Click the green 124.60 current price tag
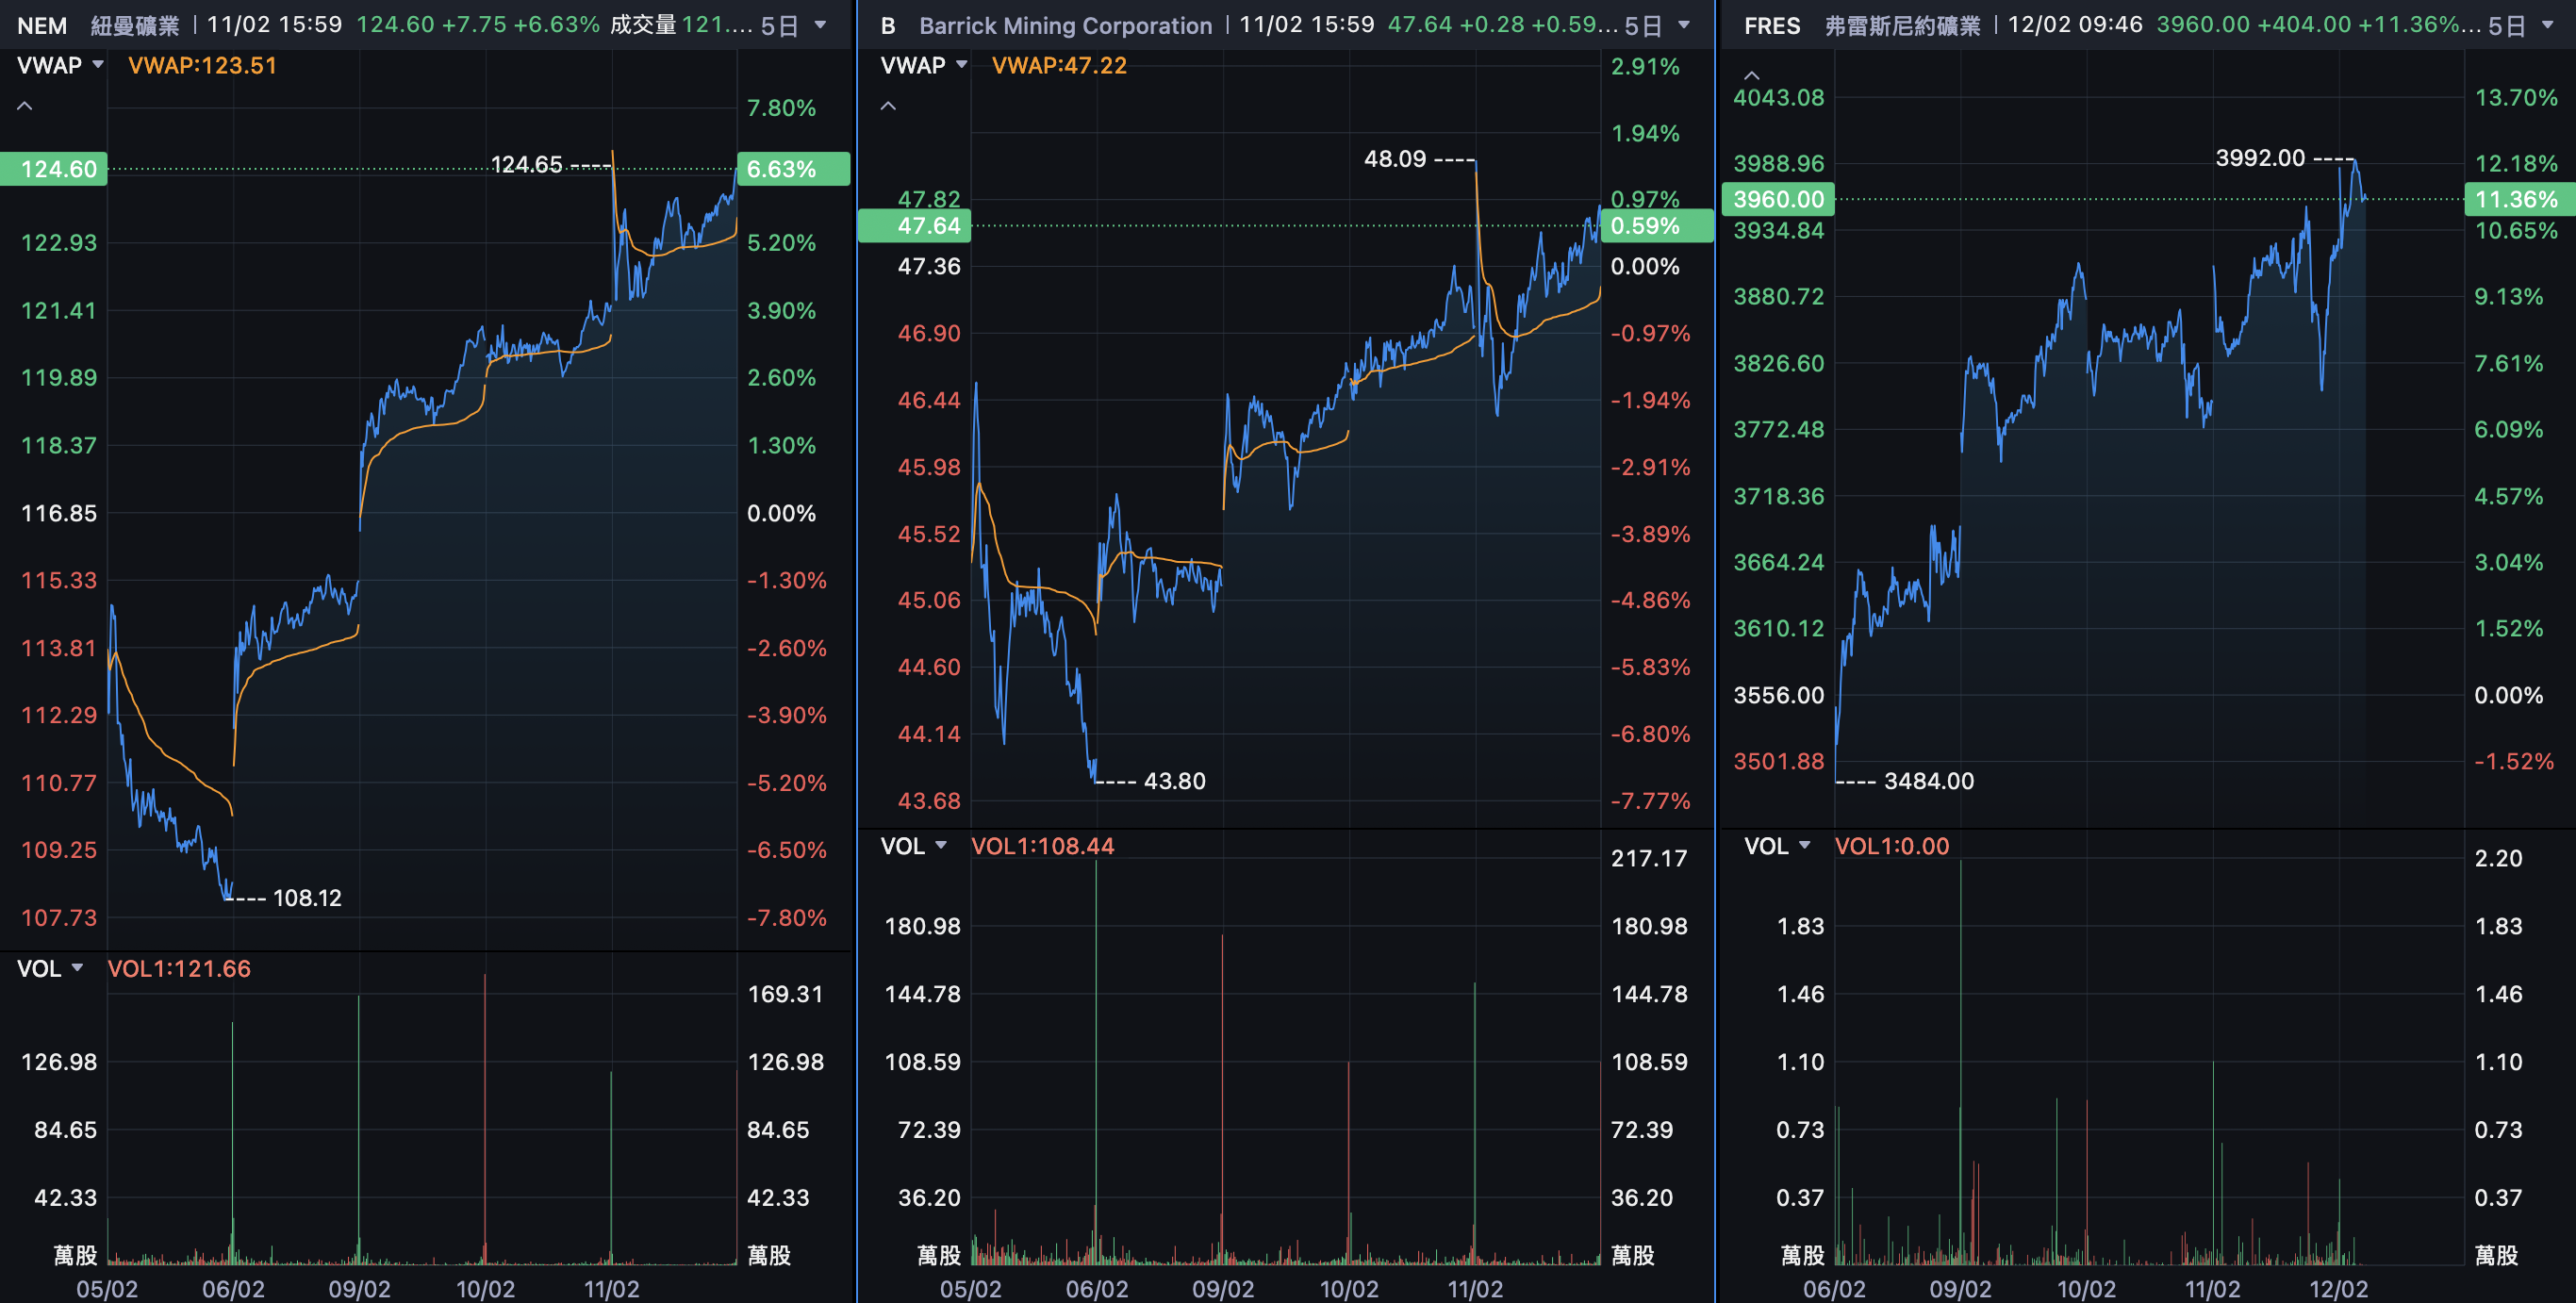This screenshot has width=2576, height=1303. [x=55, y=169]
